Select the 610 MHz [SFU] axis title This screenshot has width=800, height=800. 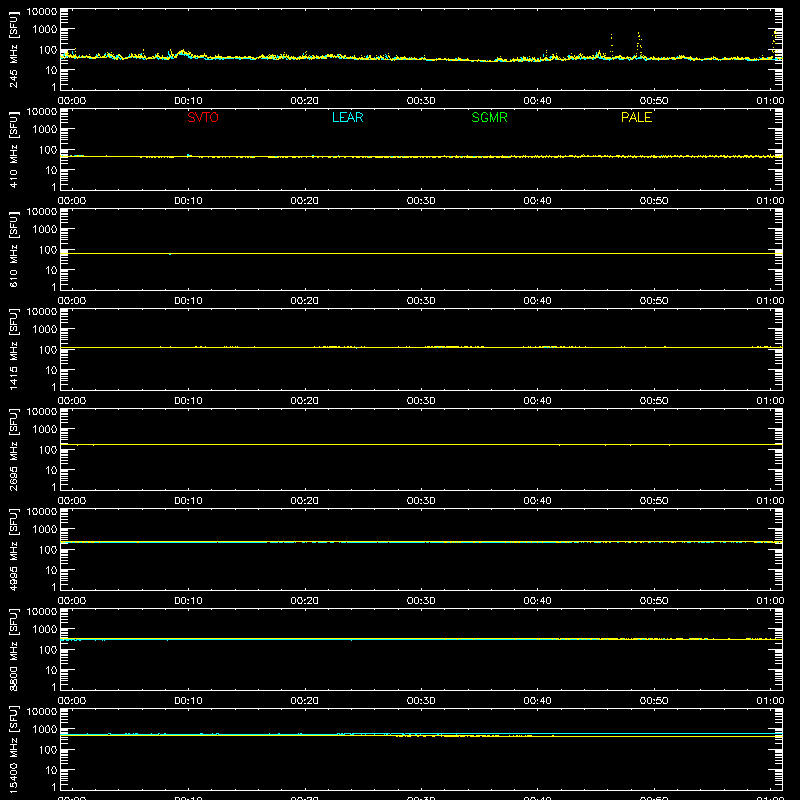tap(14, 250)
